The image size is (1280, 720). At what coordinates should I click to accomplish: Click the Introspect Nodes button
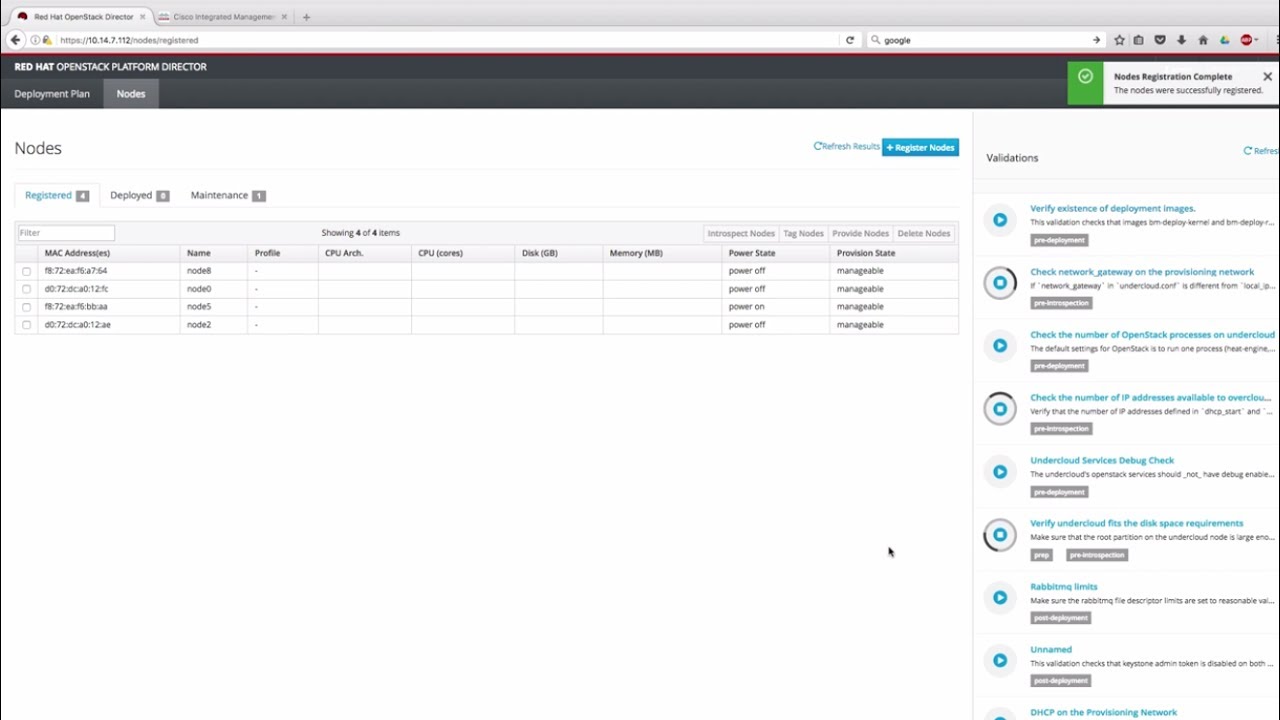point(741,233)
